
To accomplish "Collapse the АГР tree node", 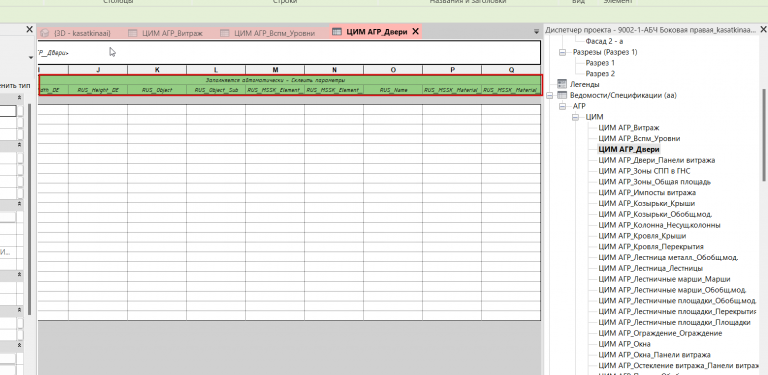I will click(x=562, y=106).
